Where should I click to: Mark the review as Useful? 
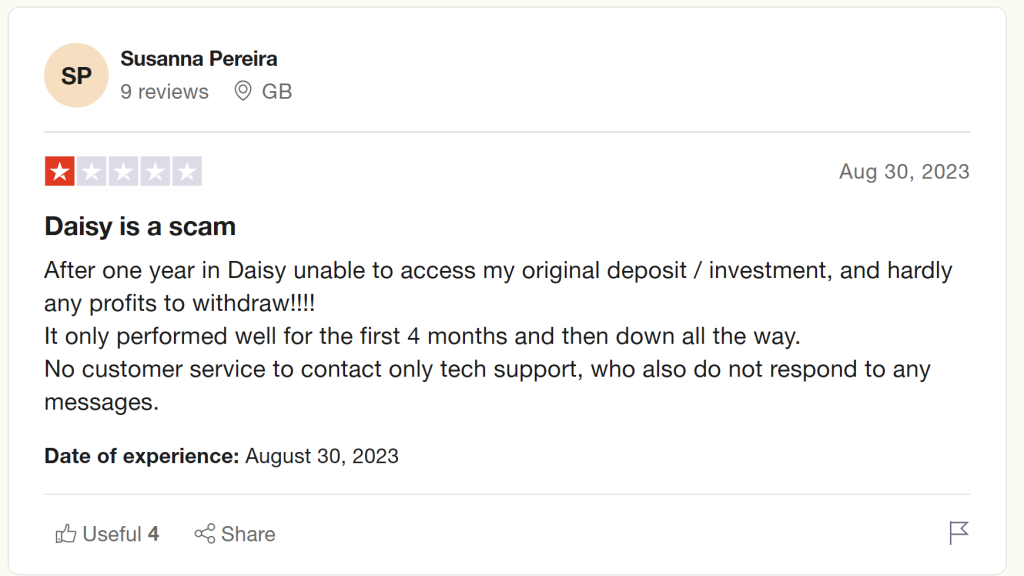(x=107, y=534)
